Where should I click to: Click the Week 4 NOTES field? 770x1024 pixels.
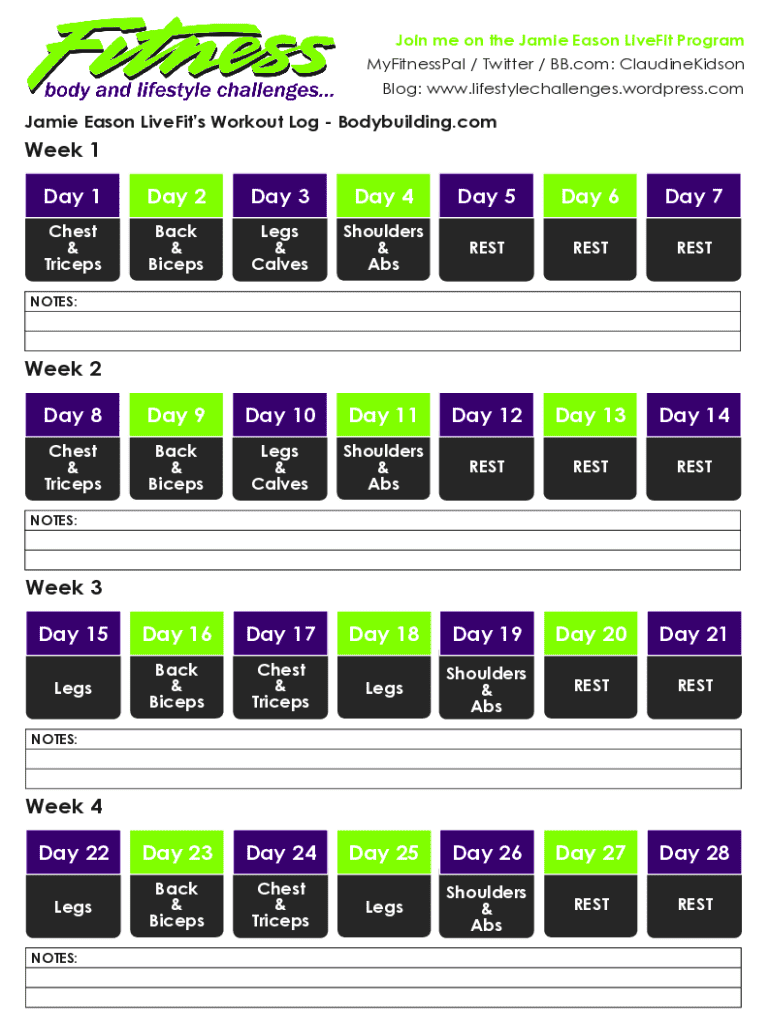point(383,977)
